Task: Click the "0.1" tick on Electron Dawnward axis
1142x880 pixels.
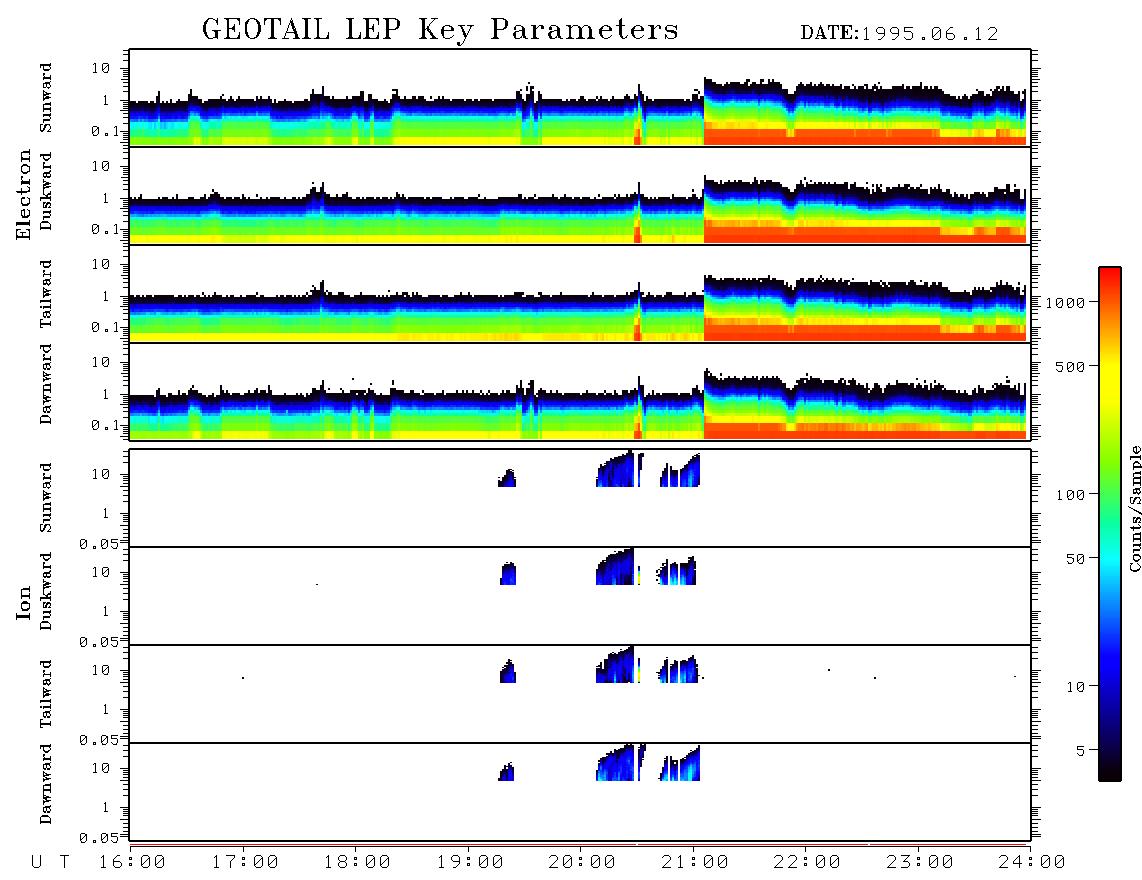Action: click(x=106, y=426)
